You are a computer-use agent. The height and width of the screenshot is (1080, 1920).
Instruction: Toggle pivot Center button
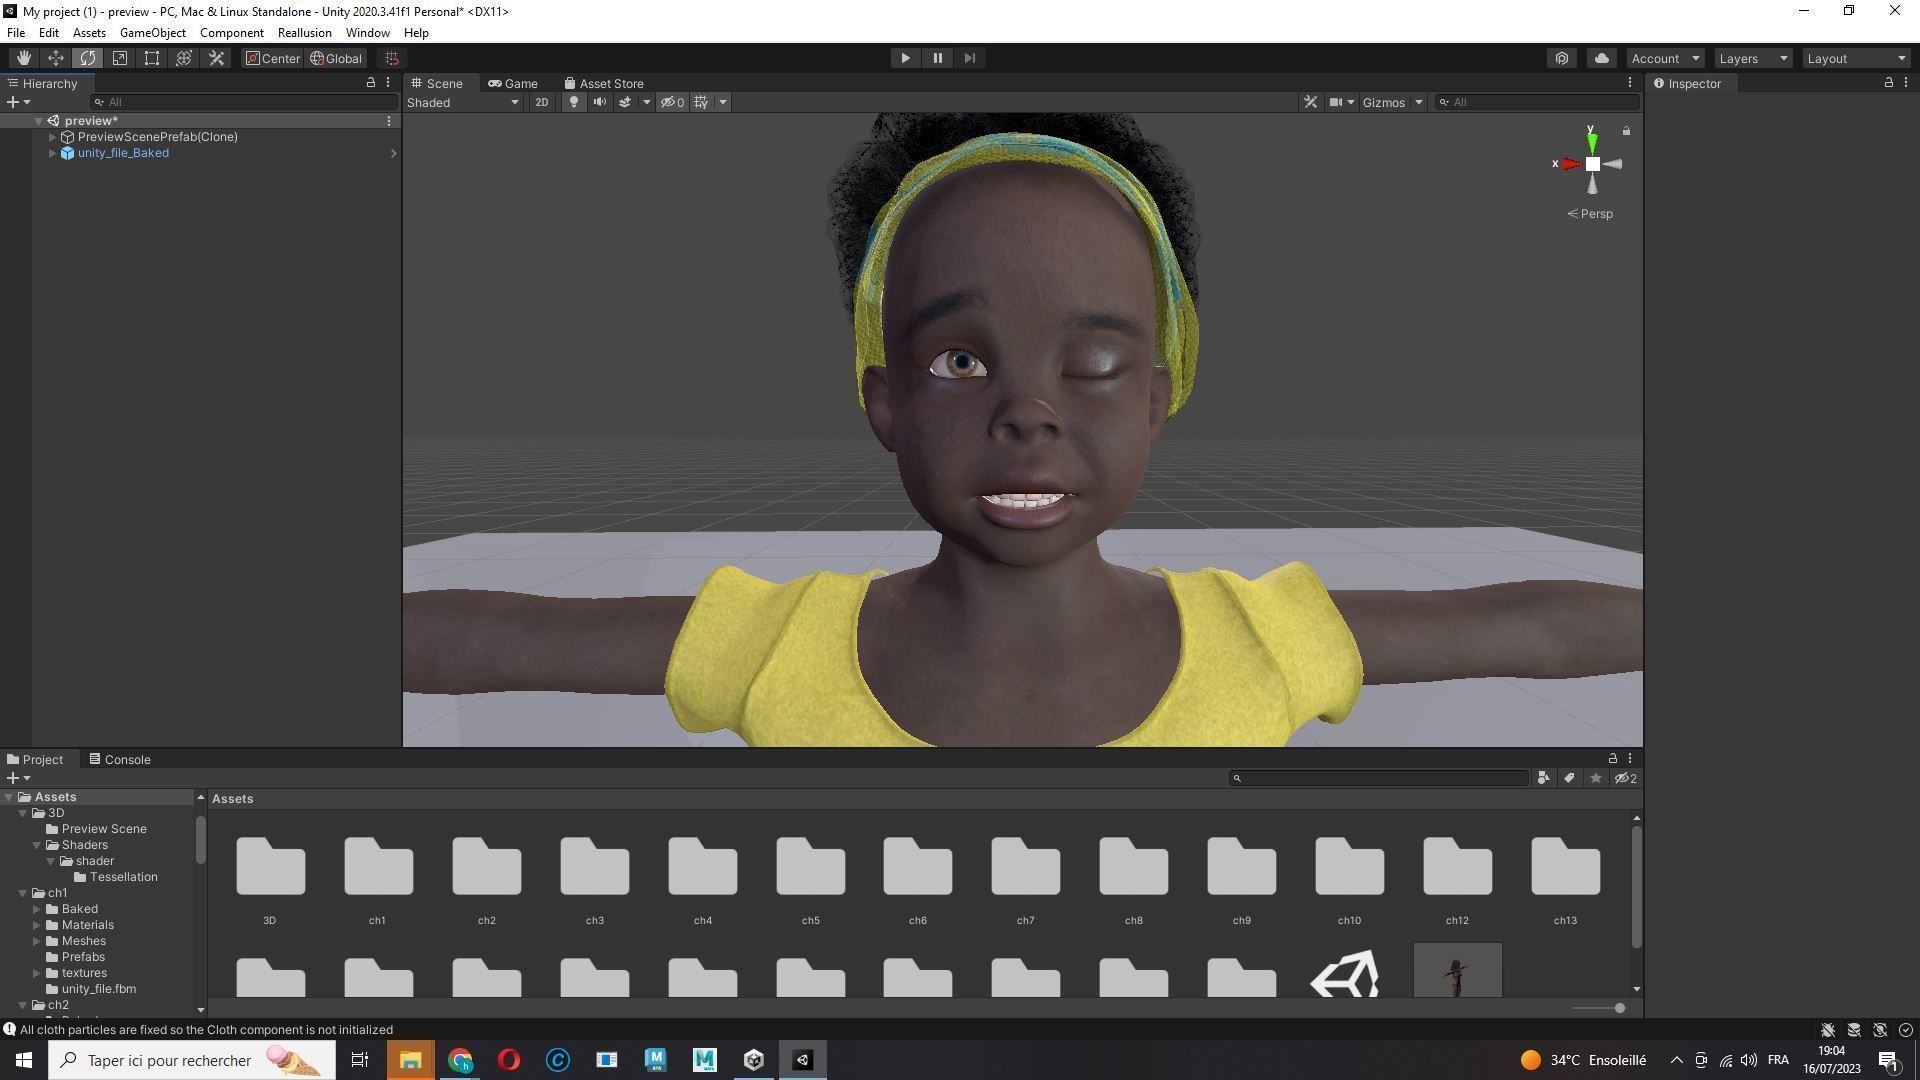(273, 58)
